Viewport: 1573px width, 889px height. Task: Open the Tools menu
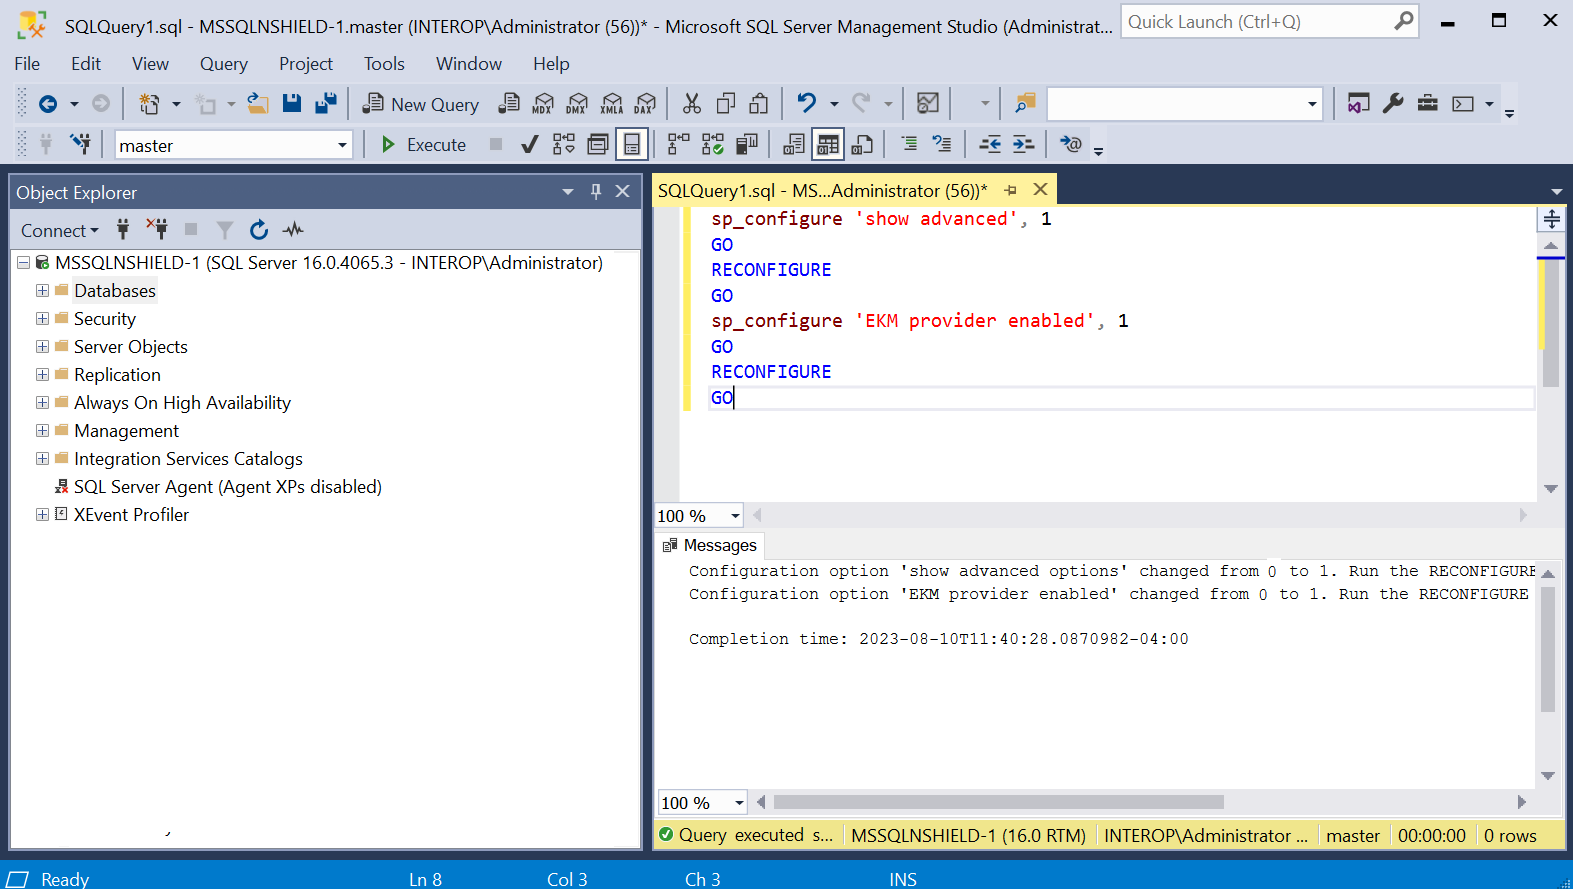(384, 64)
